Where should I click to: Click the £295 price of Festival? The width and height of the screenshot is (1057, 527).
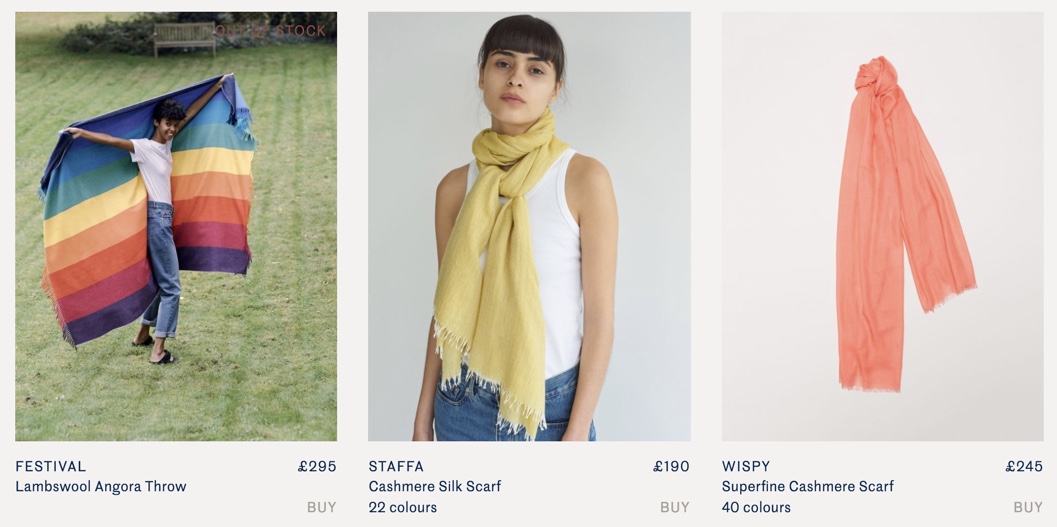[317, 466]
